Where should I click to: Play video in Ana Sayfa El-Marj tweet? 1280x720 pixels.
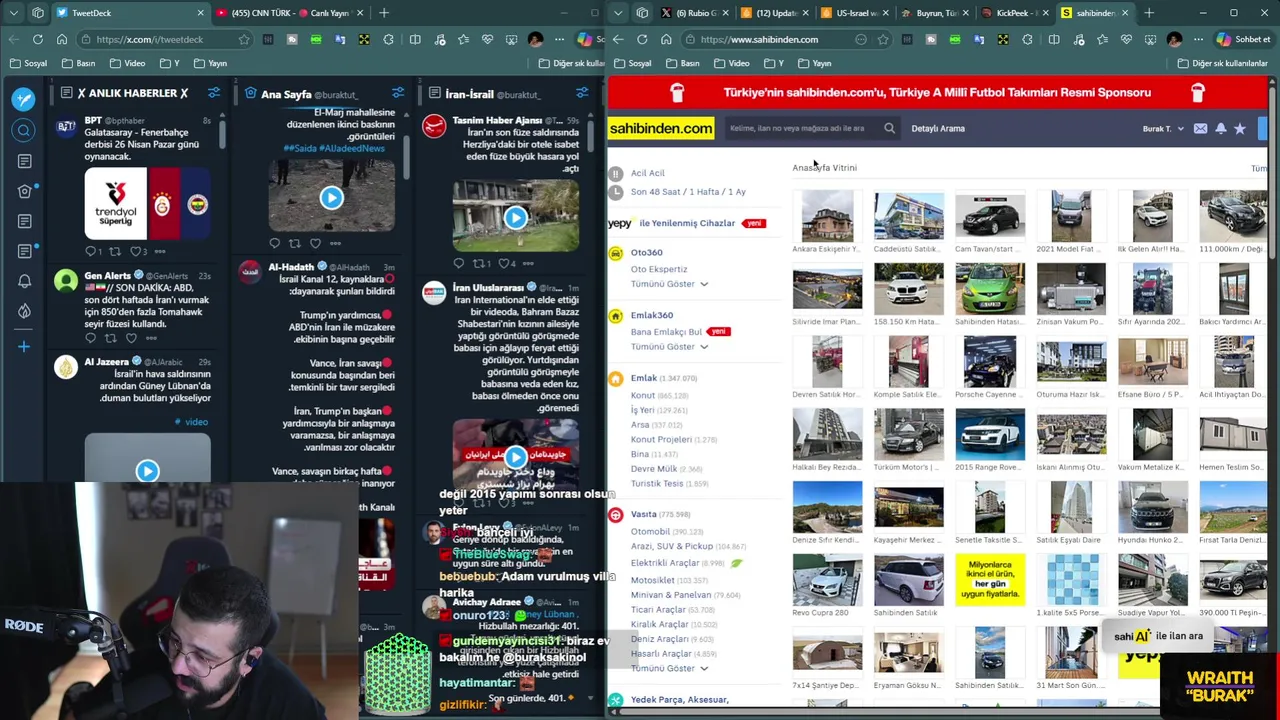[331, 198]
